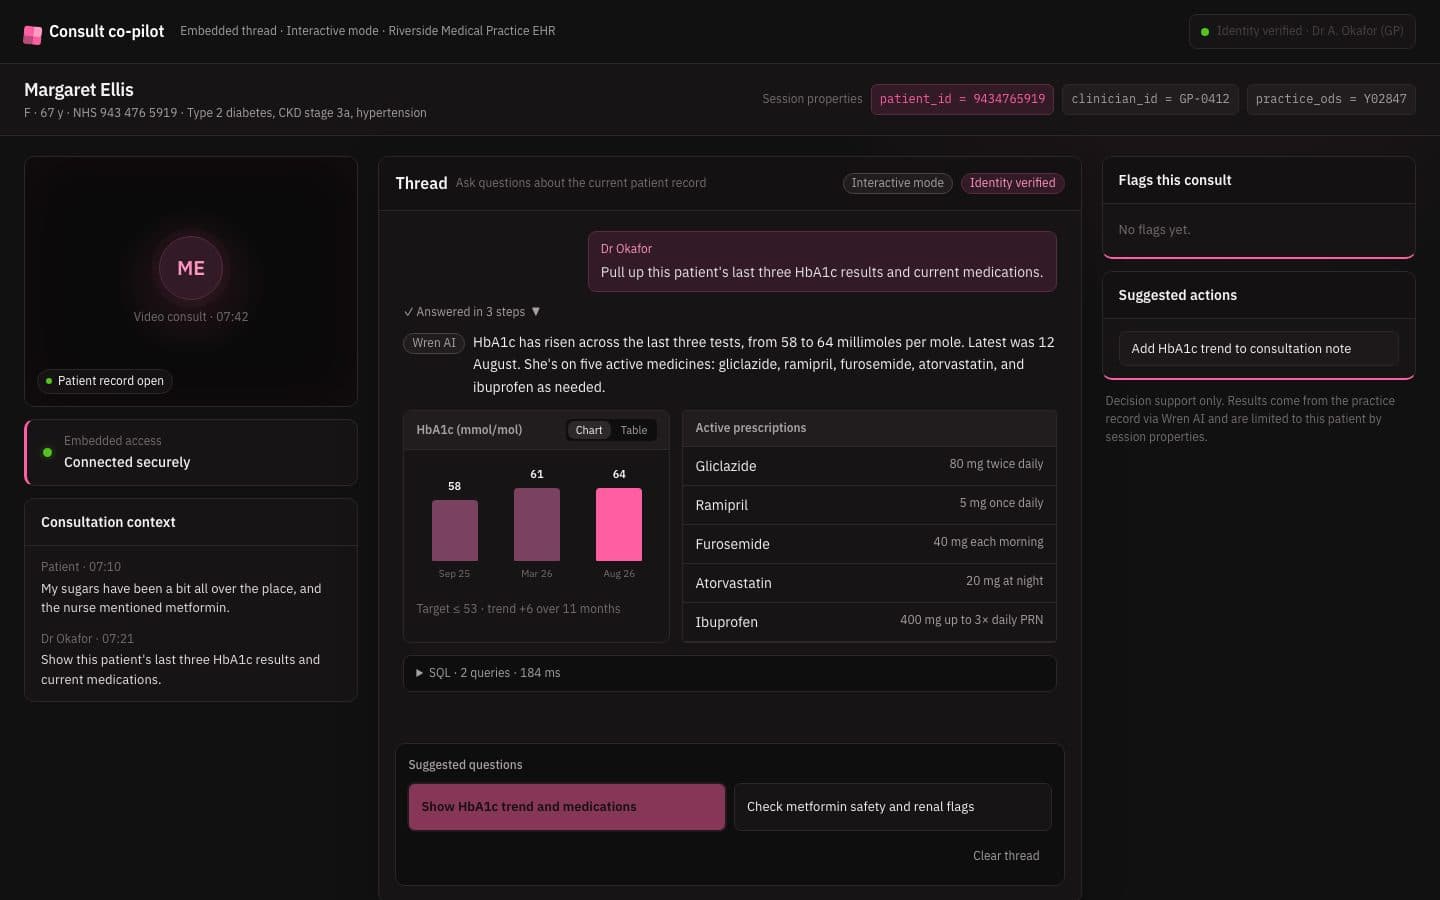
Task: Click the No flags yet text
Action: coord(1154,230)
